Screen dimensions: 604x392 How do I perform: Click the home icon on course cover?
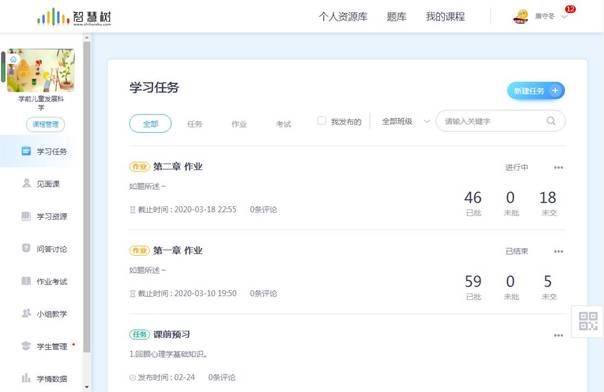(x=13, y=59)
